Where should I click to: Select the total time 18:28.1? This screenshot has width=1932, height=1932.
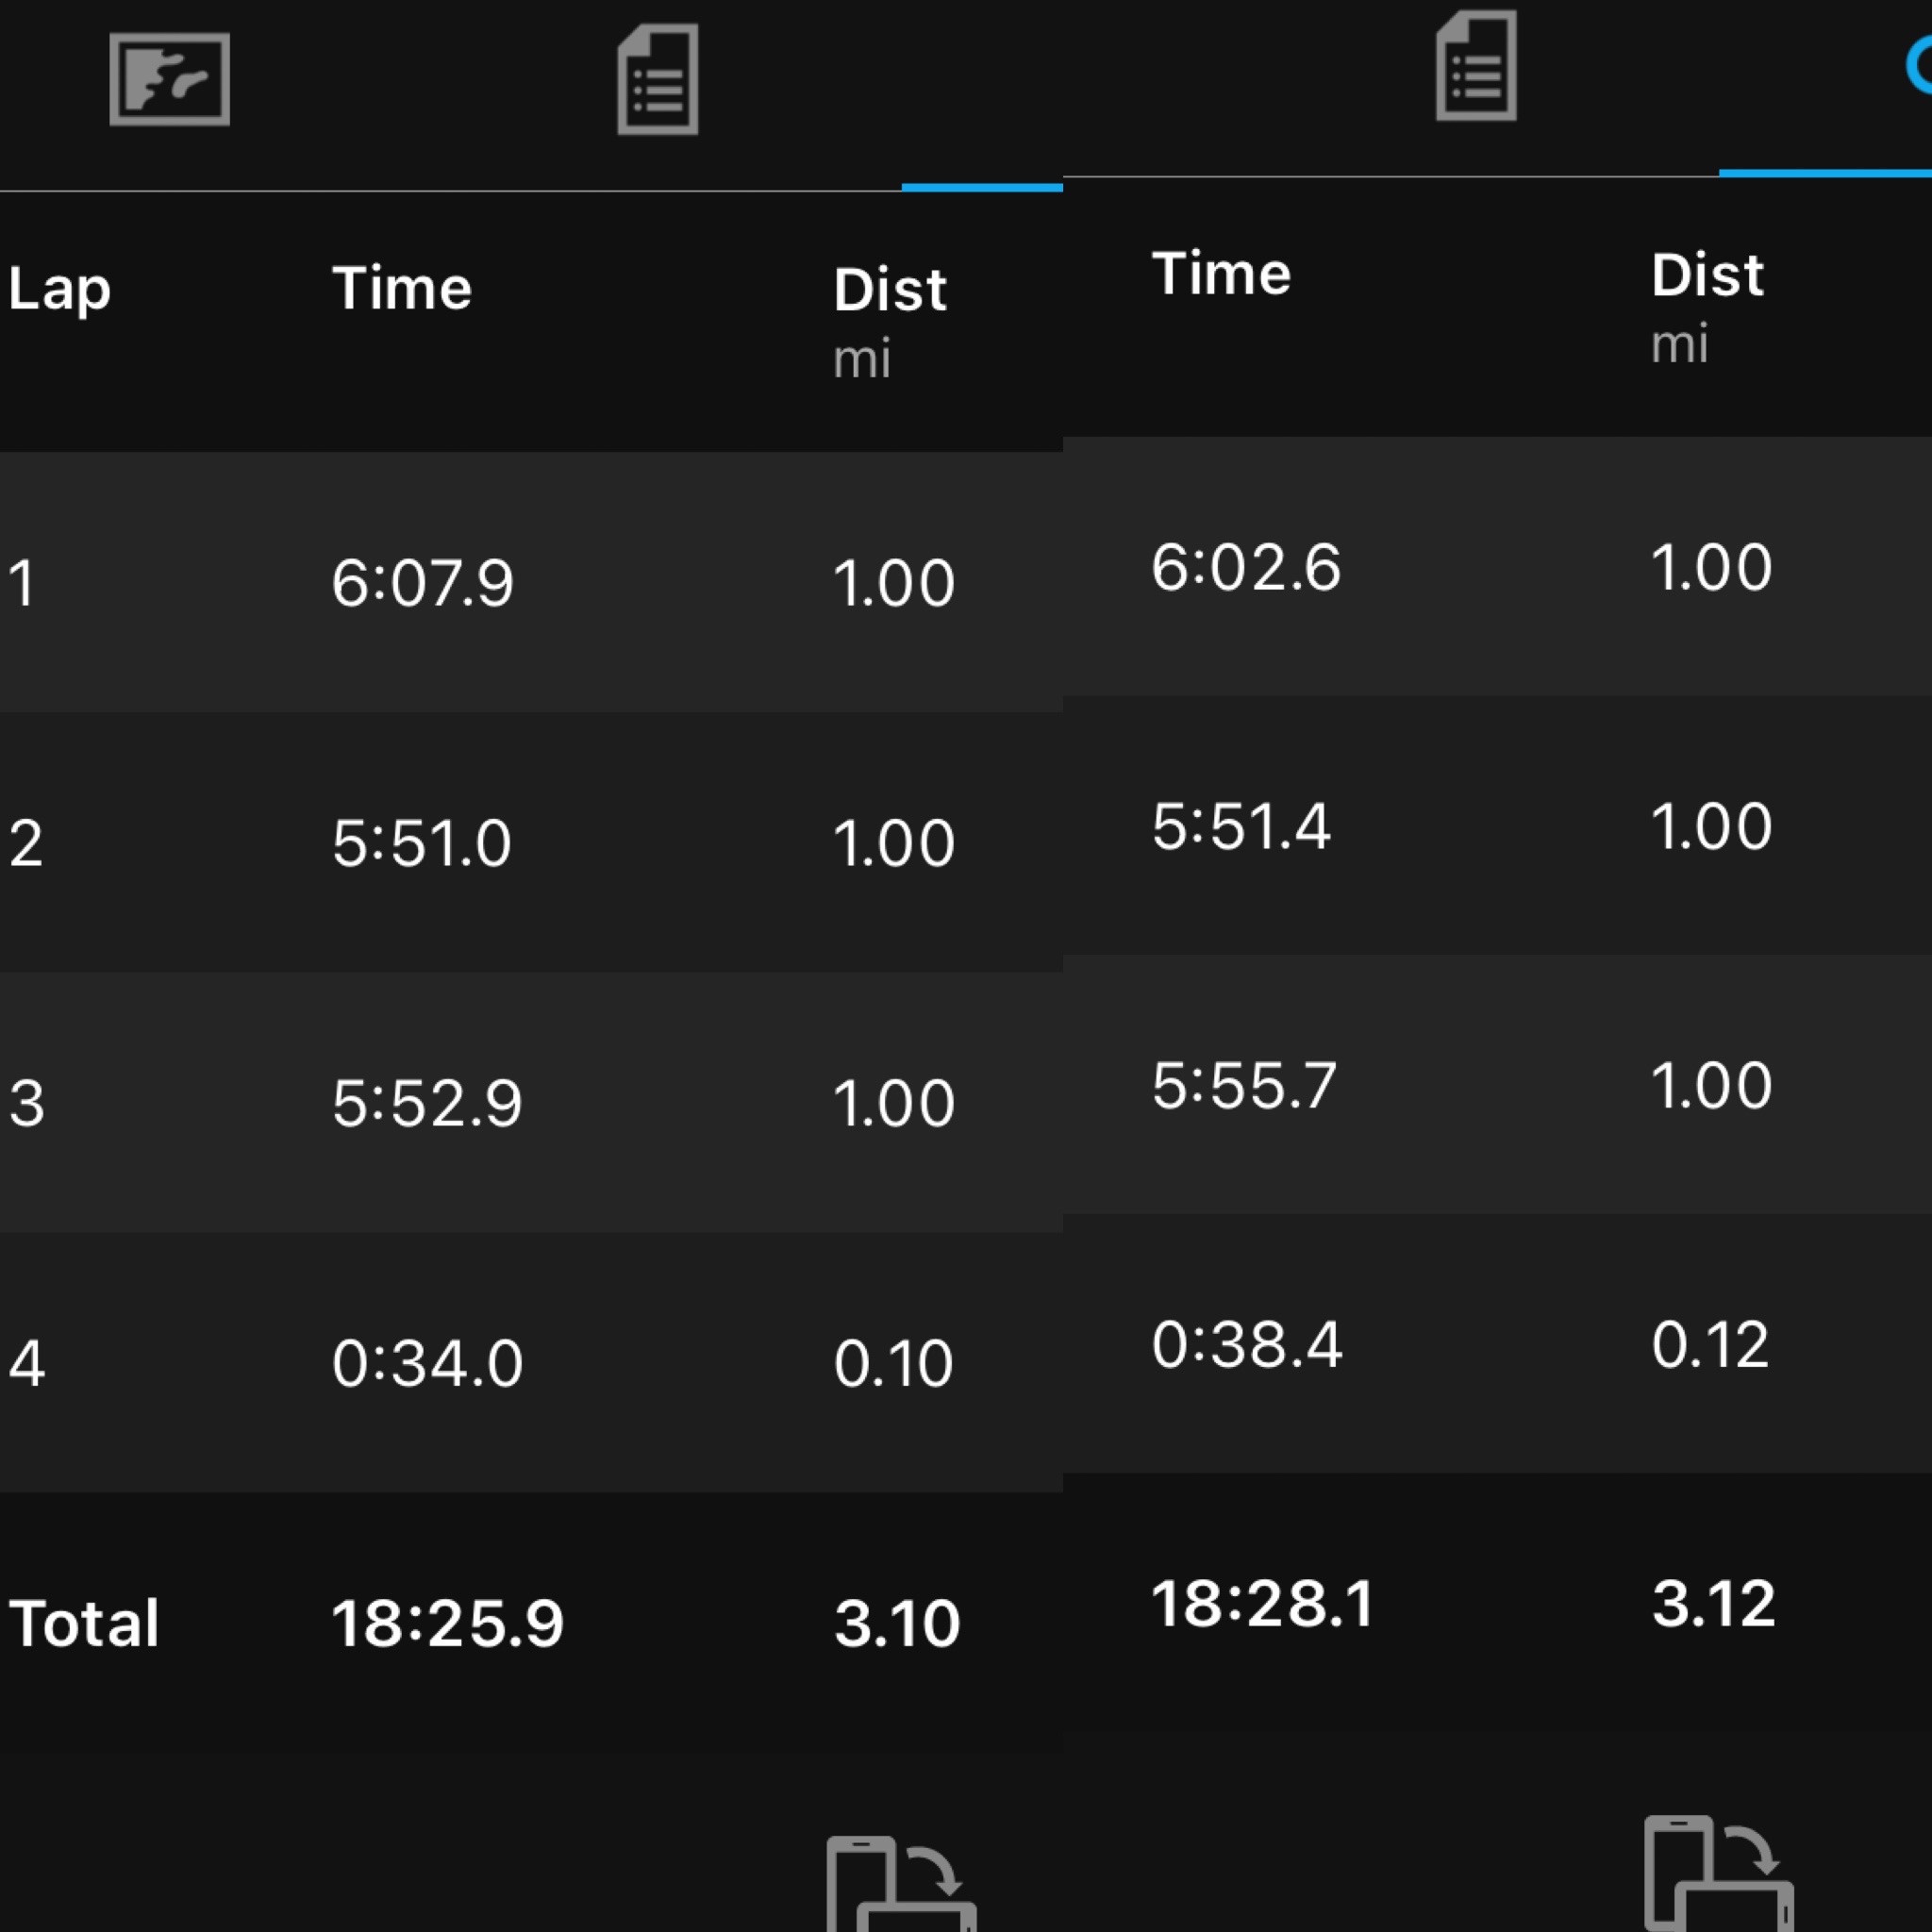(x=1263, y=1604)
